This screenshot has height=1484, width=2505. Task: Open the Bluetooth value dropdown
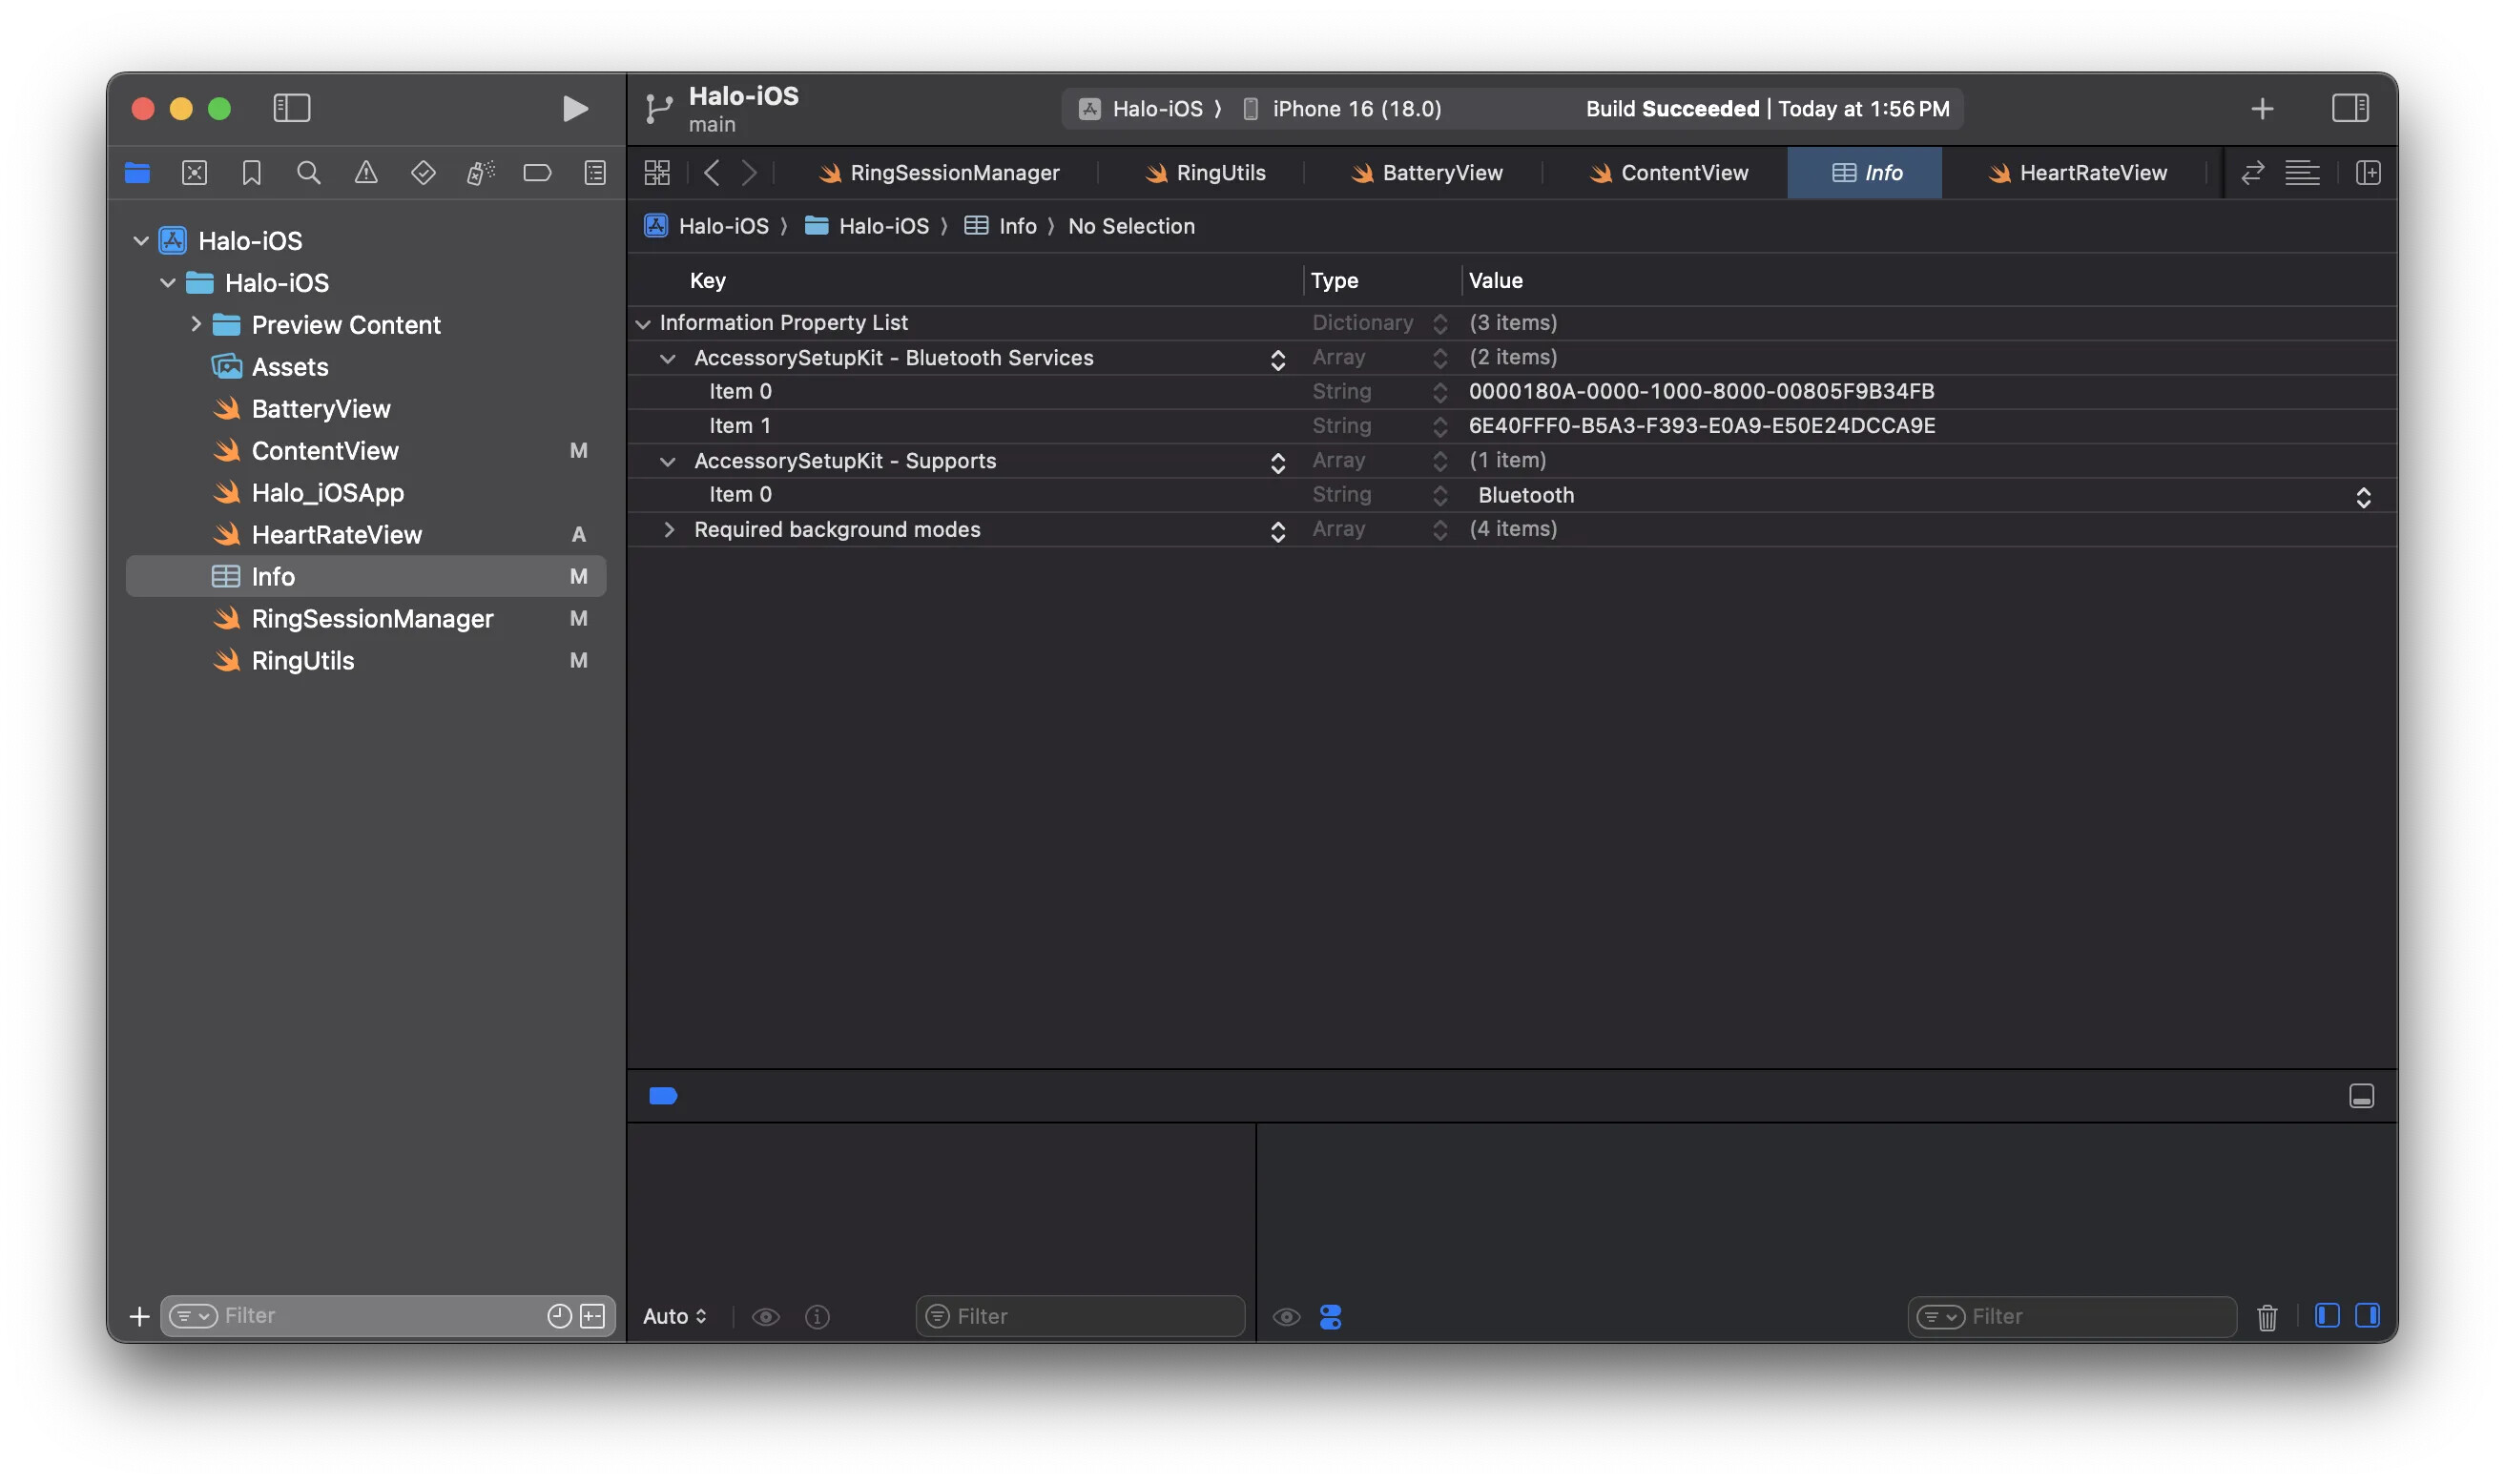coord(2362,497)
